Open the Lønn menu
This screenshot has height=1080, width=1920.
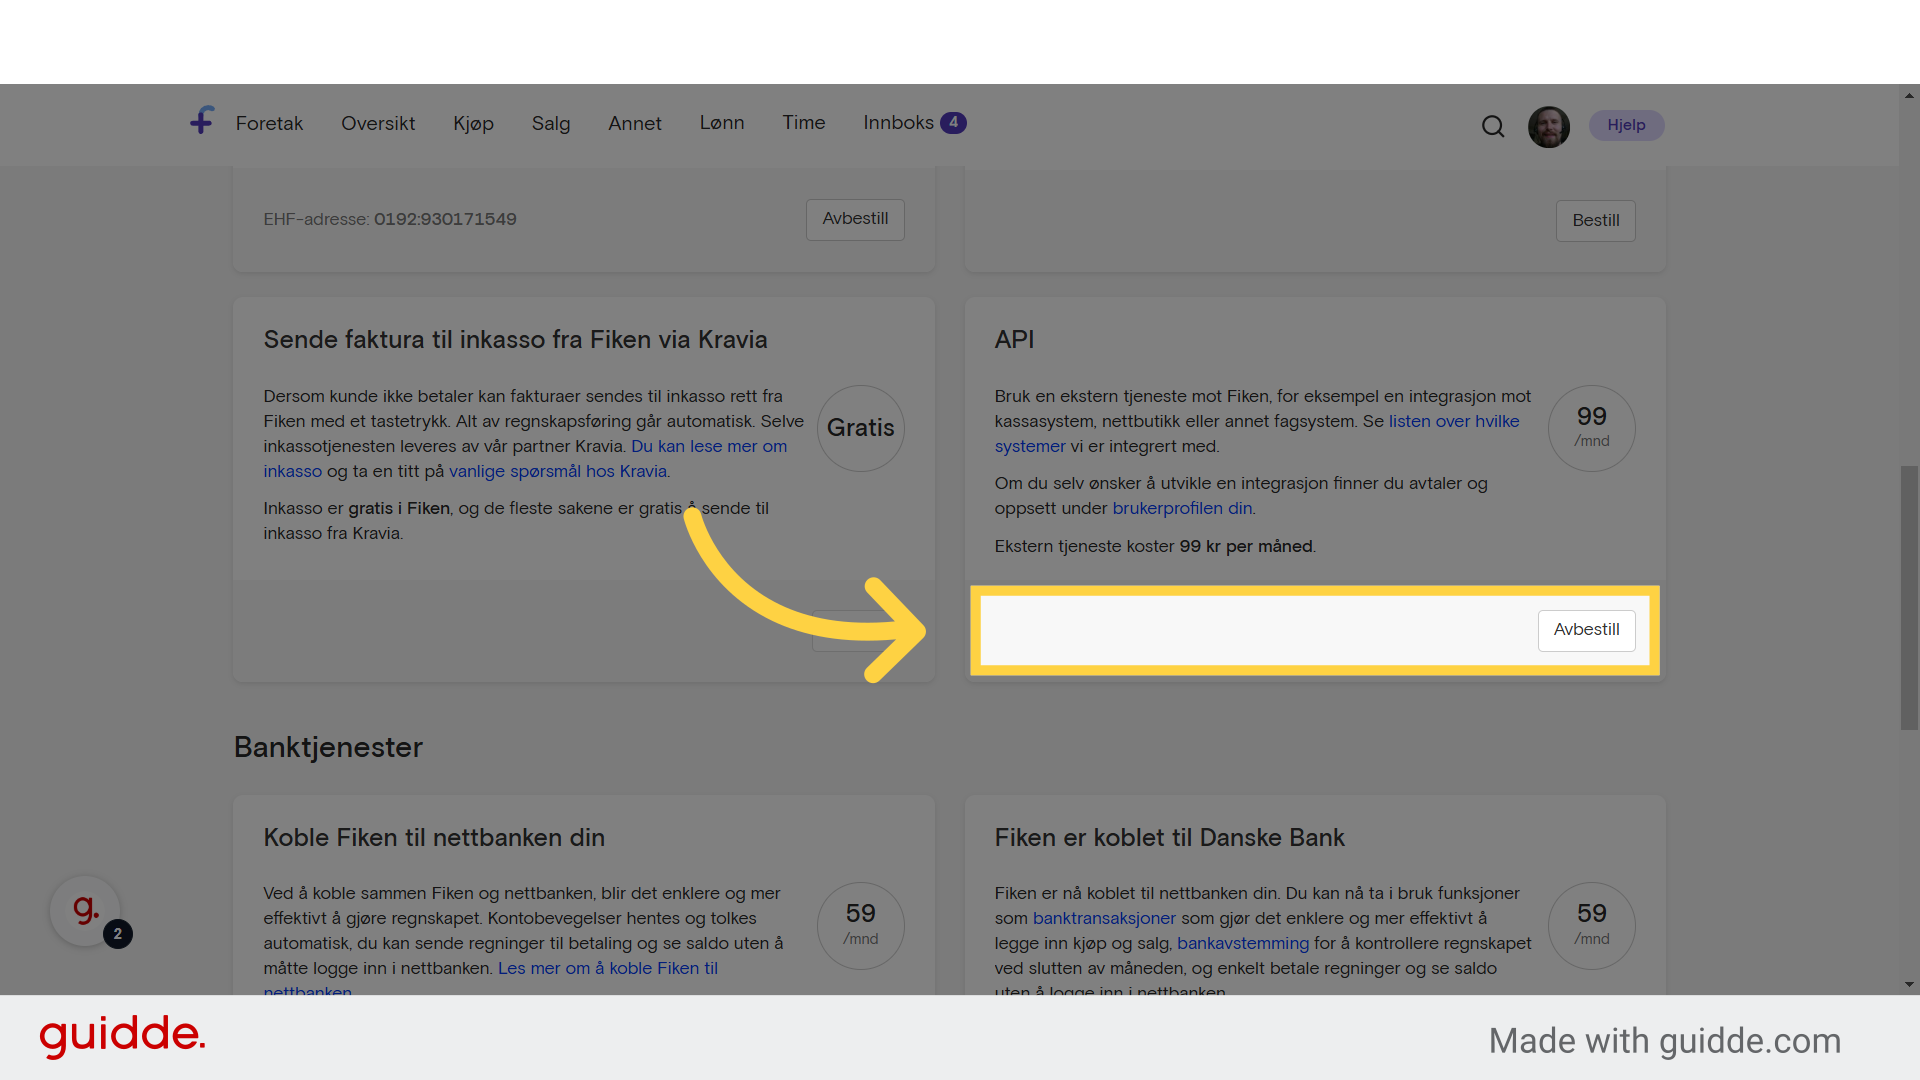click(722, 122)
